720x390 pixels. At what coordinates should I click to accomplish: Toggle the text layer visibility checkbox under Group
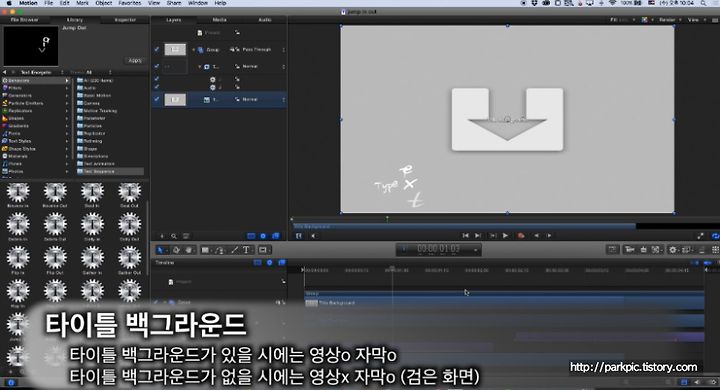(157, 66)
